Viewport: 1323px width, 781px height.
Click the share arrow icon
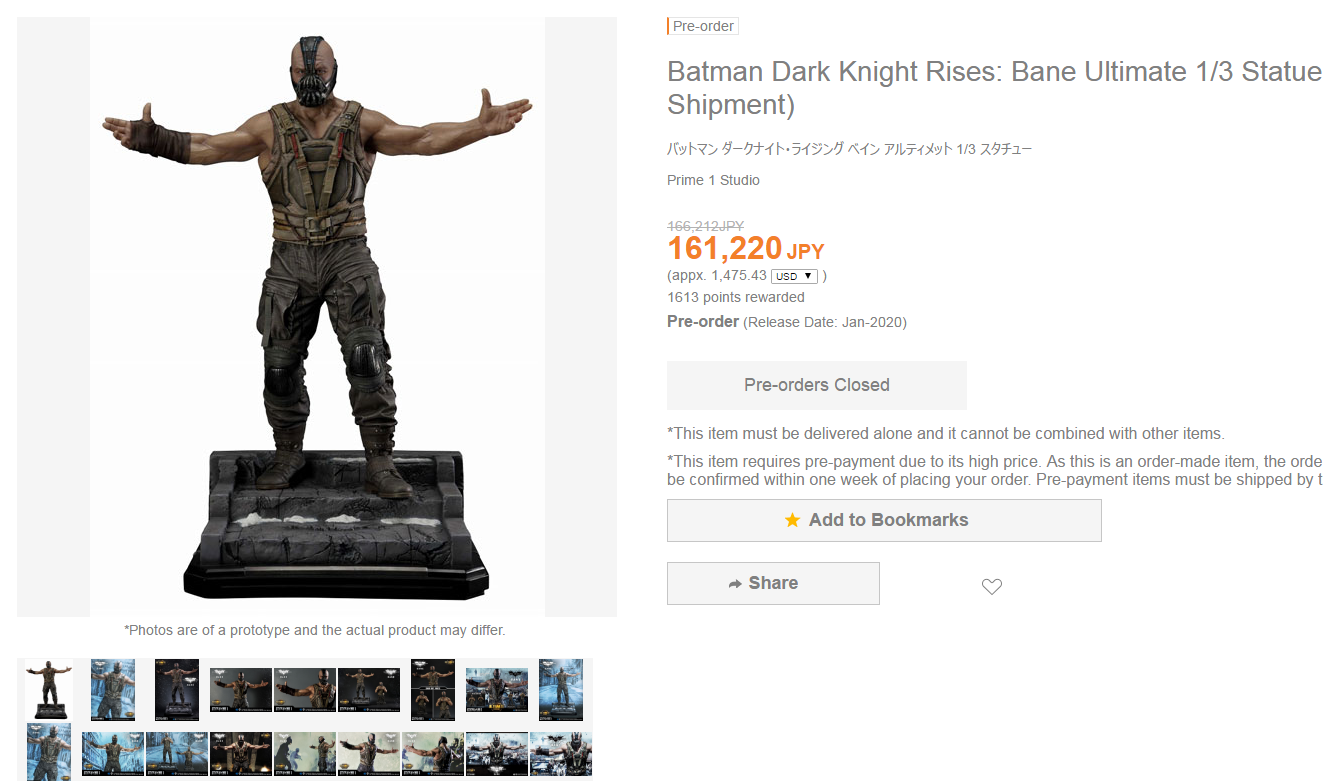click(735, 584)
